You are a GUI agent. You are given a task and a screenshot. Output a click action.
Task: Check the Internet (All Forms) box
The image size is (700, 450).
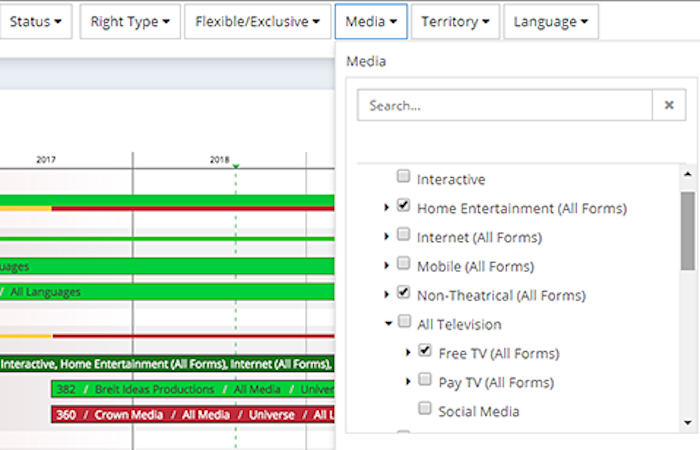[x=403, y=236]
